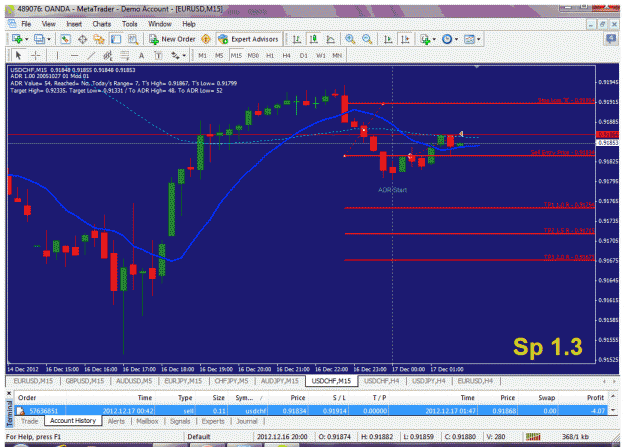625x447 pixels.
Task: Sort history by the Profit column
Action: click(595, 398)
